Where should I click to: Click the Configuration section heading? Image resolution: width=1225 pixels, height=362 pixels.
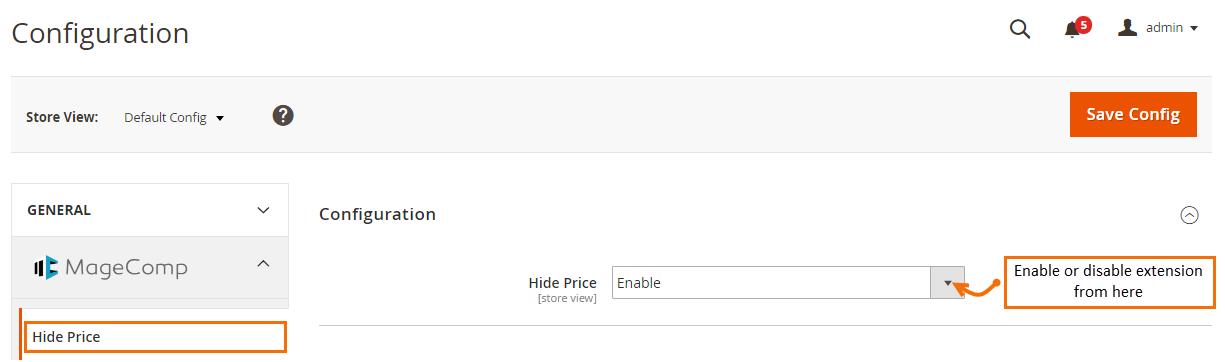(377, 214)
